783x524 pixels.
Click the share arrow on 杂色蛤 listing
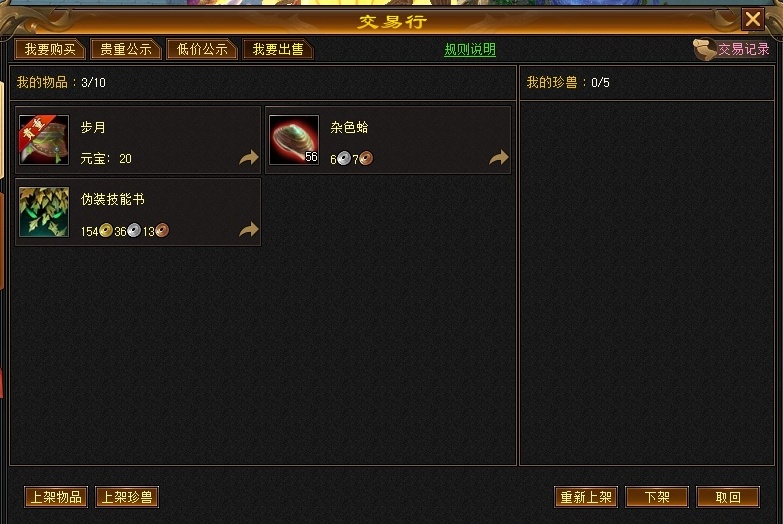click(498, 157)
